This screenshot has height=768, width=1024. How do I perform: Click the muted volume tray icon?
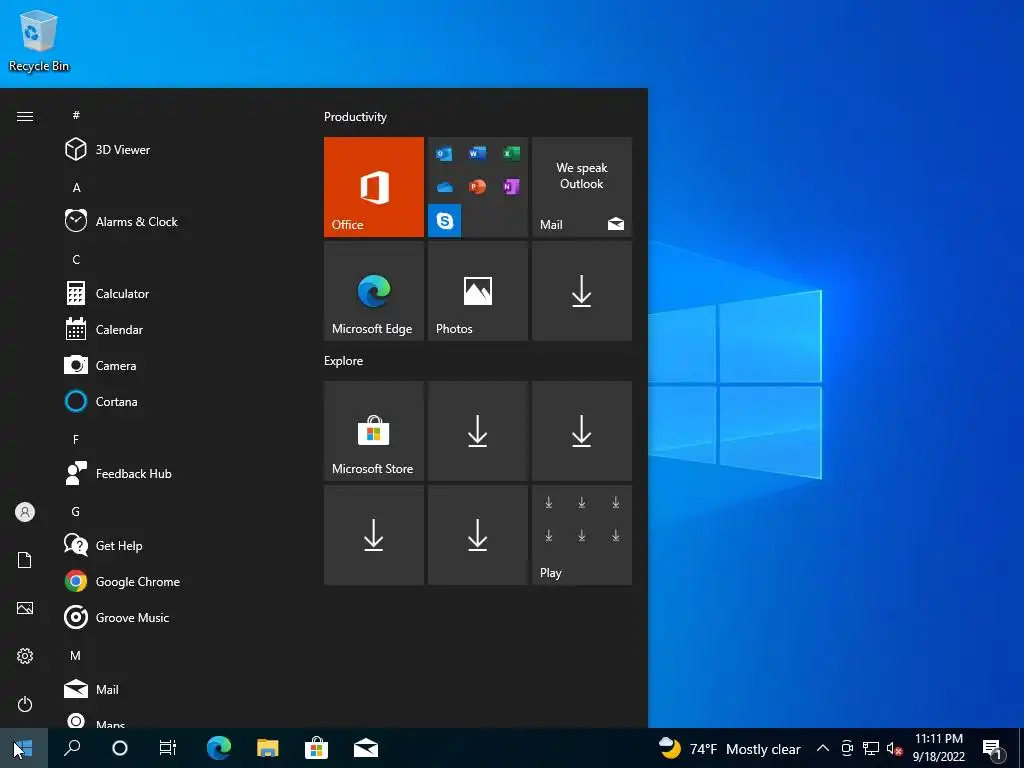point(894,748)
